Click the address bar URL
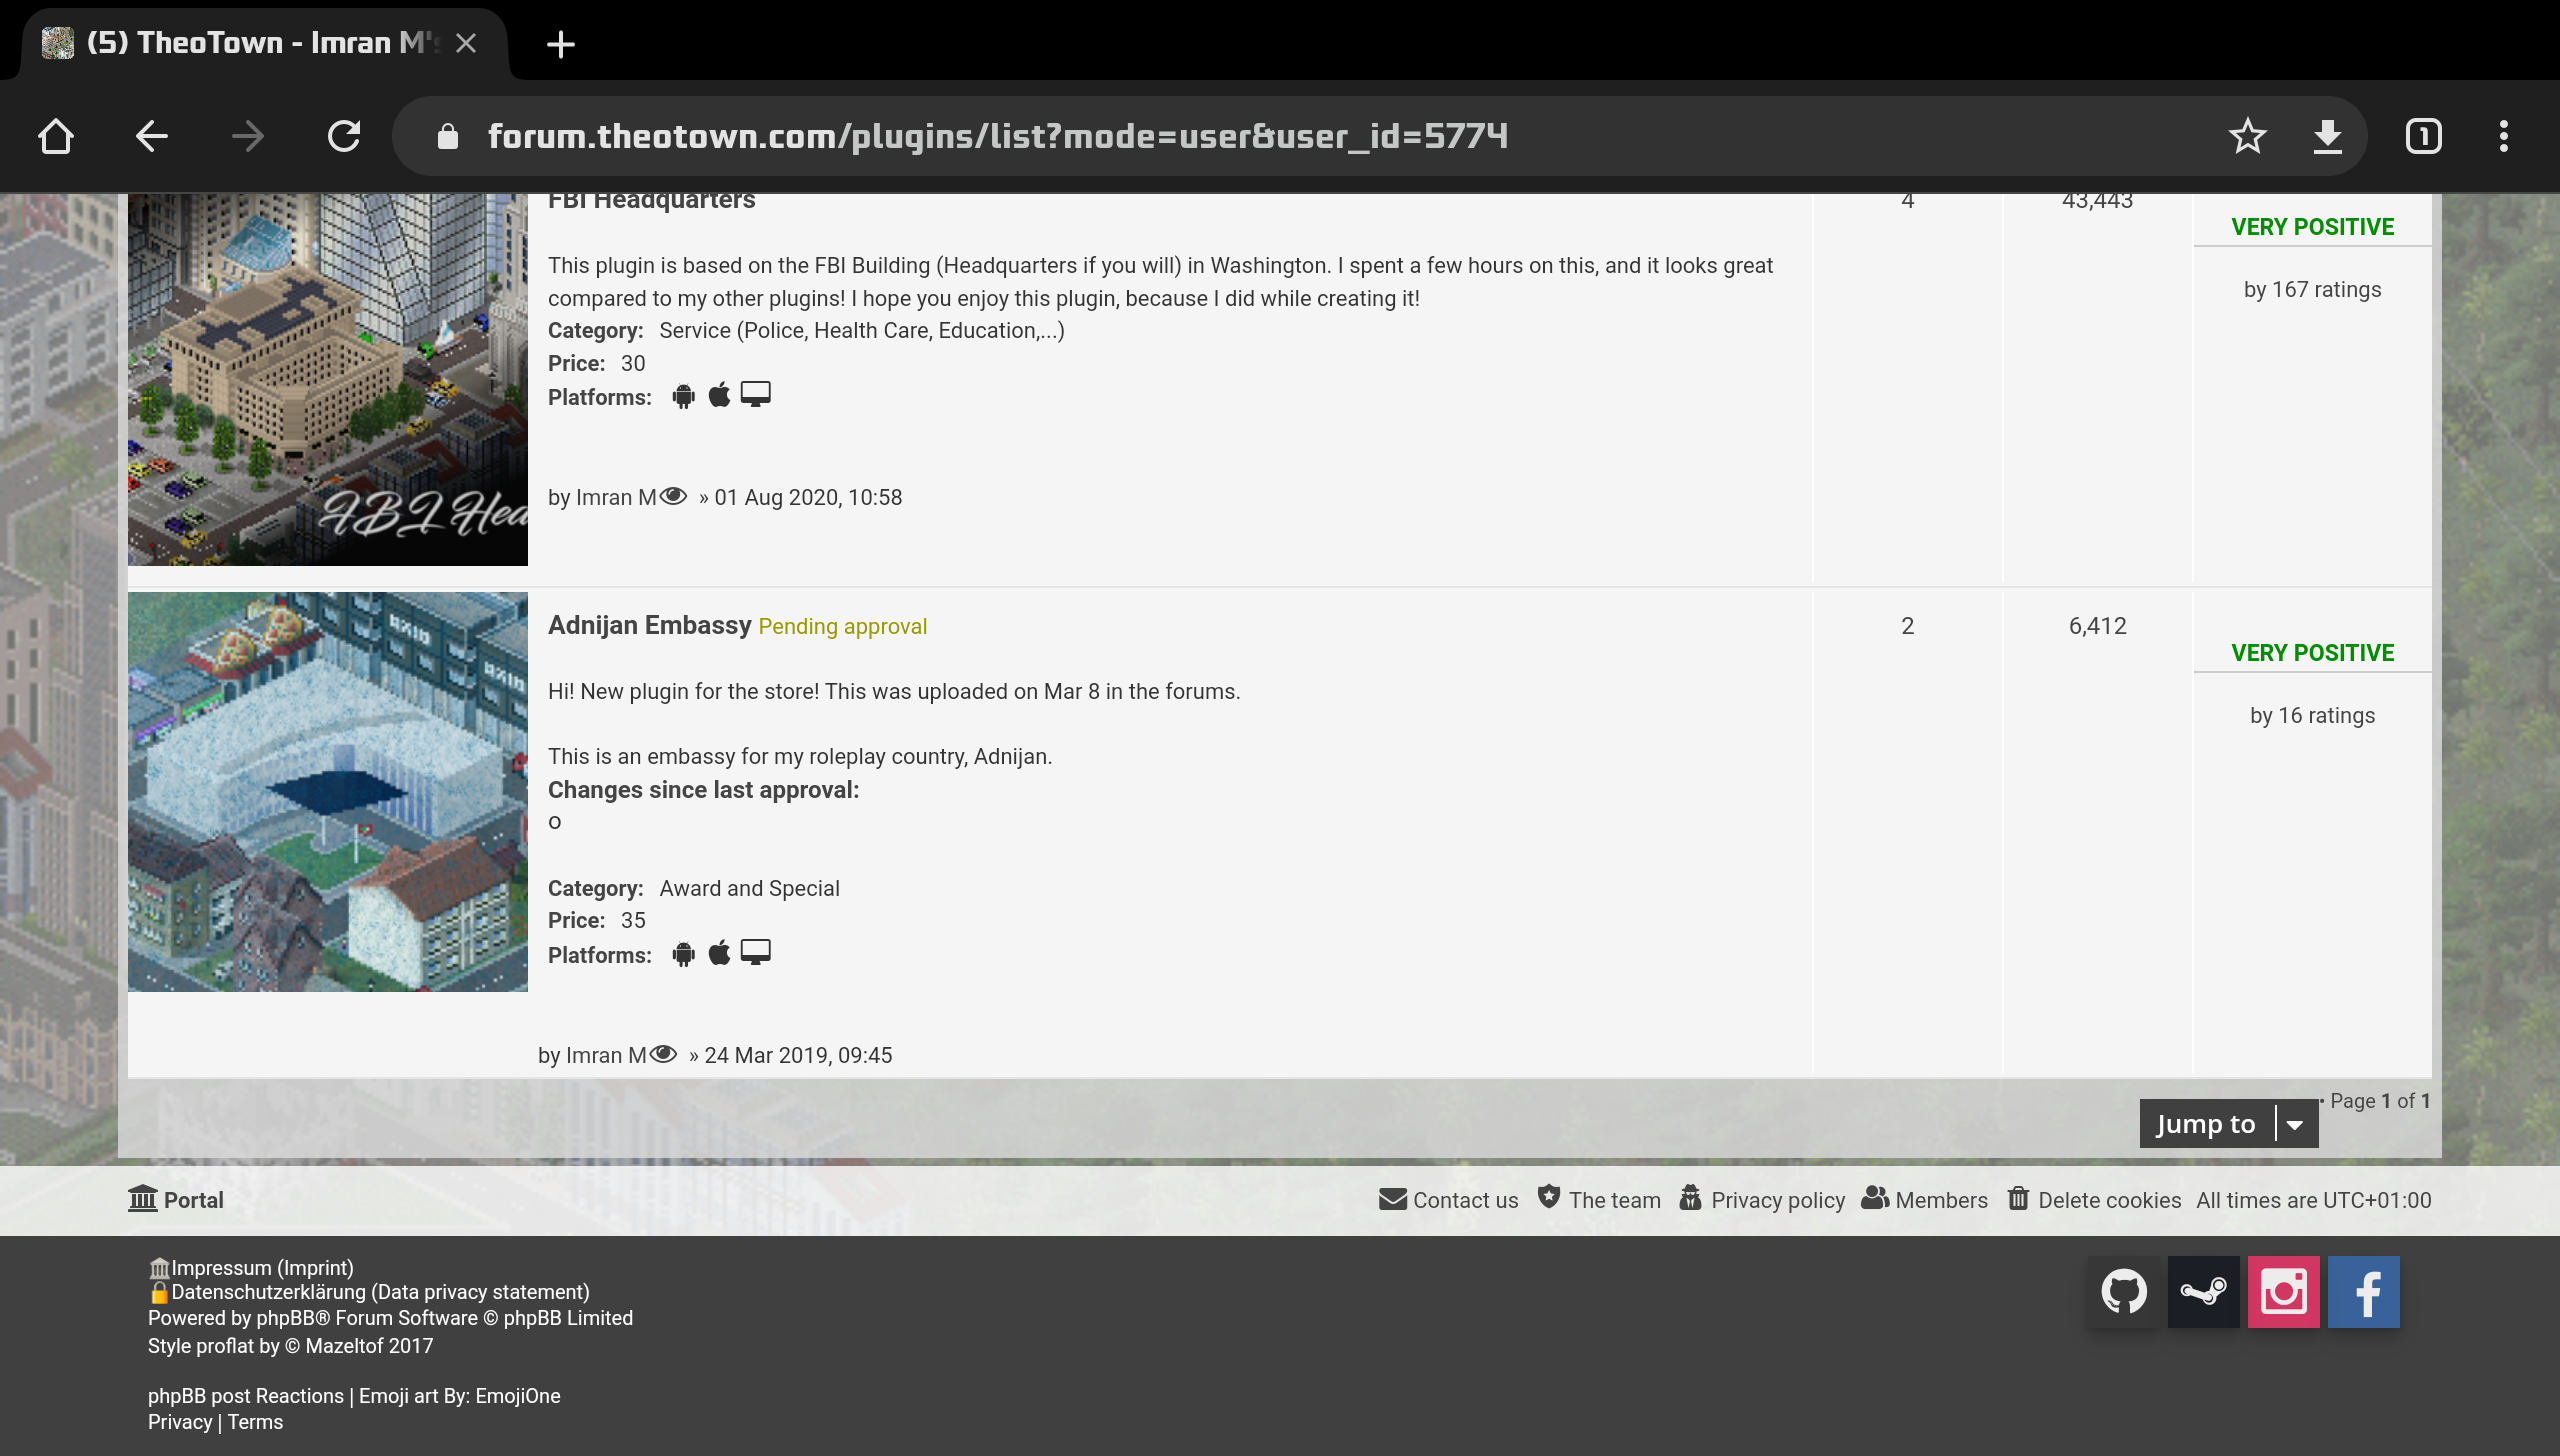The width and height of the screenshot is (2560, 1456). (997, 136)
